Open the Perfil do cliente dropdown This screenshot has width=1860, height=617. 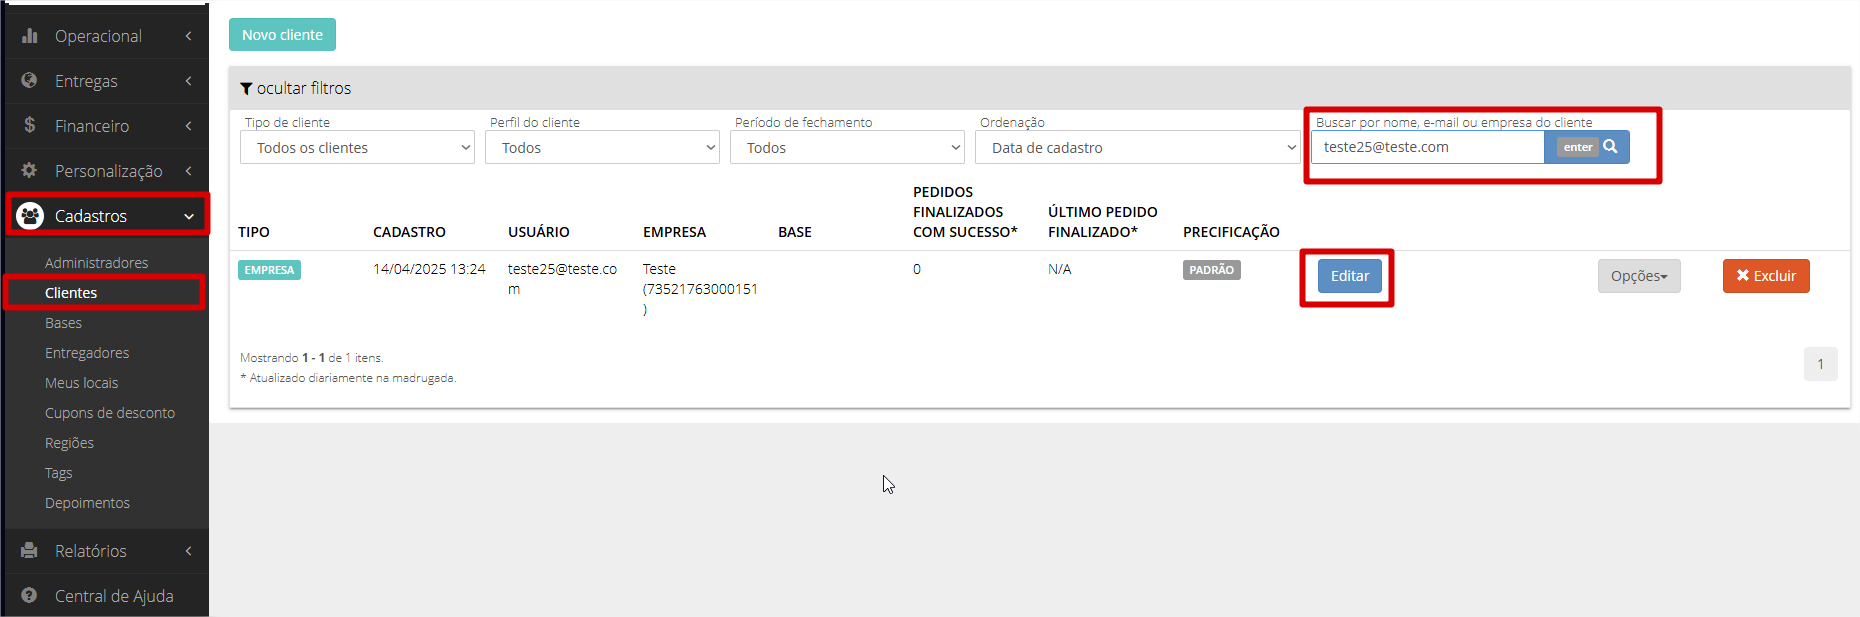coord(602,147)
